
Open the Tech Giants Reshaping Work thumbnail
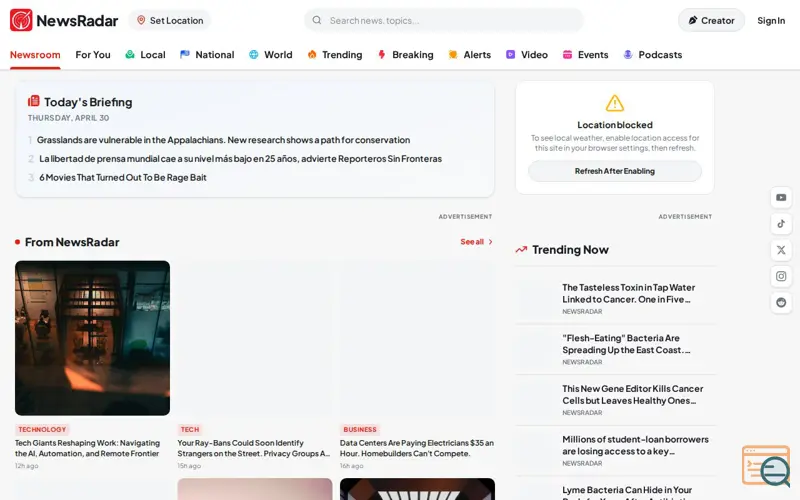(x=92, y=338)
